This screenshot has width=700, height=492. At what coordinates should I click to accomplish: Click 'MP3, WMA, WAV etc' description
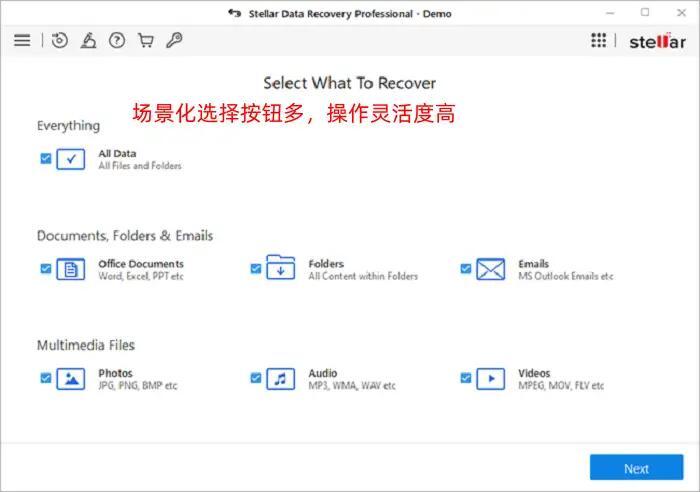pyautogui.click(x=352, y=385)
